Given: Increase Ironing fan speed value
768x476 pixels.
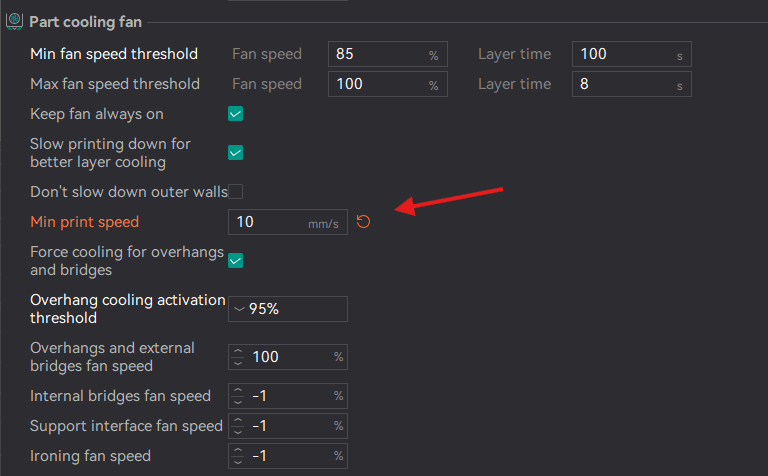Looking at the screenshot, I should tap(238, 451).
